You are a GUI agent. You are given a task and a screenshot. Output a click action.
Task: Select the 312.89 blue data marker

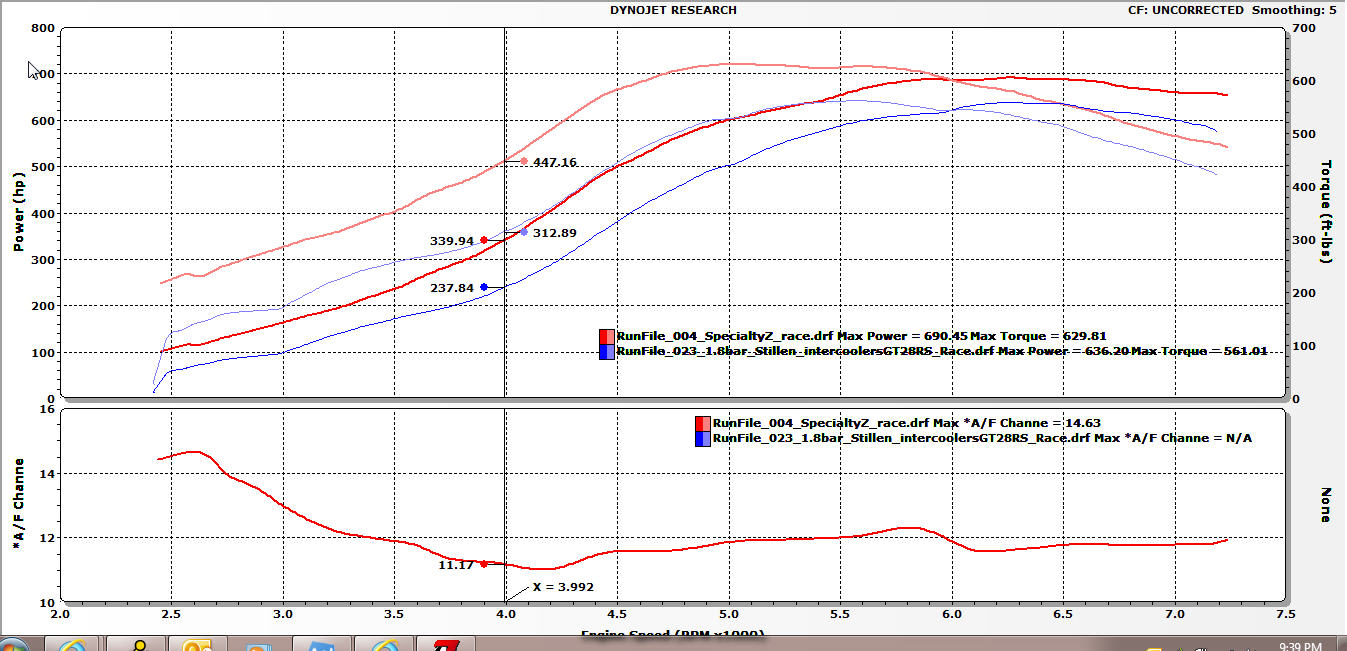point(524,232)
